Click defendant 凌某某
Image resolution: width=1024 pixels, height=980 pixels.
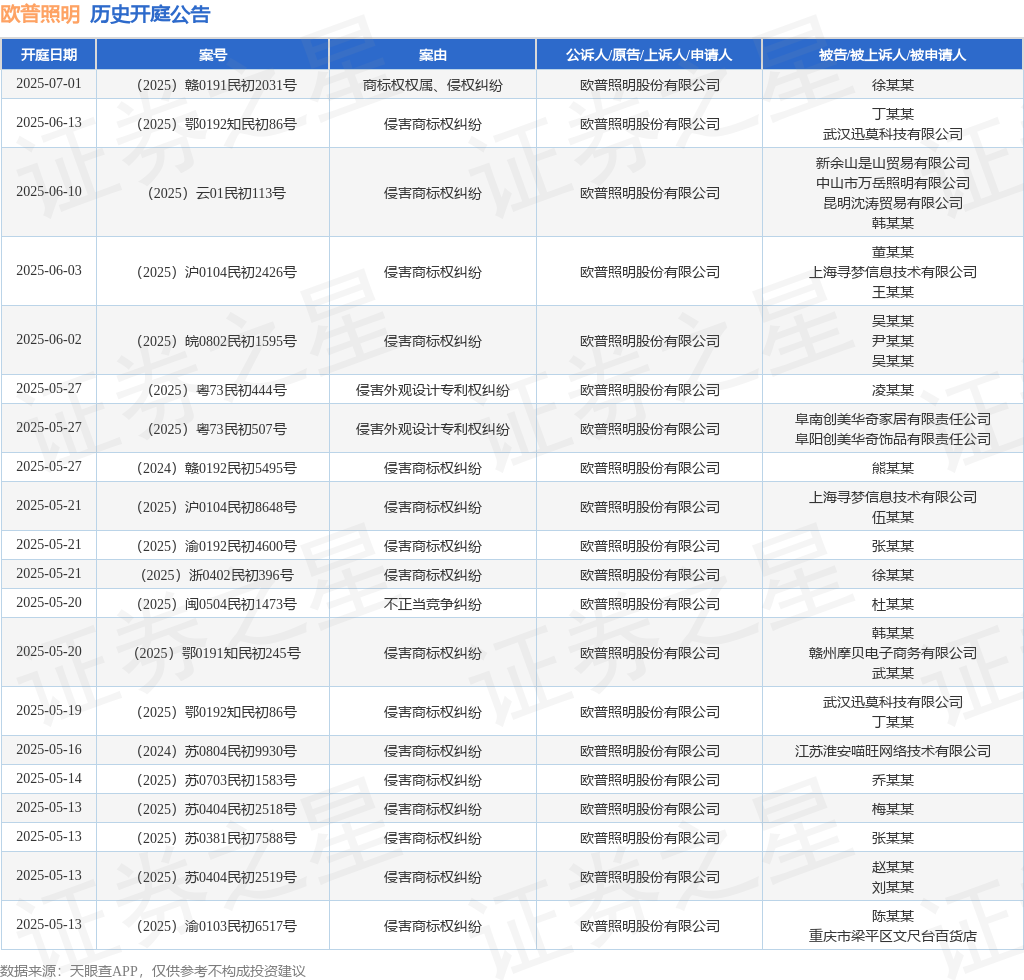(x=892, y=390)
